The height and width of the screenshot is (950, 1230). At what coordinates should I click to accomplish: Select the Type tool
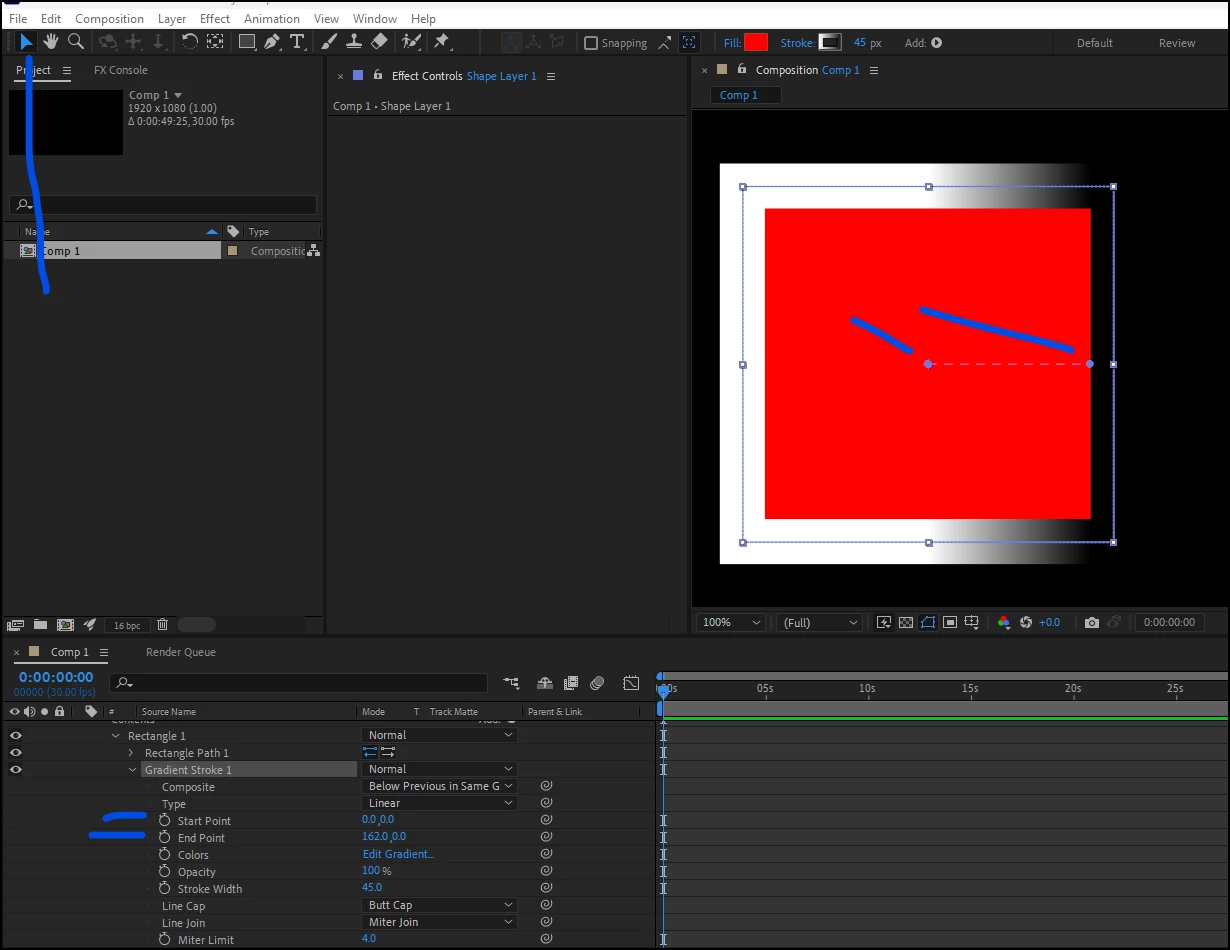(297, 41)
